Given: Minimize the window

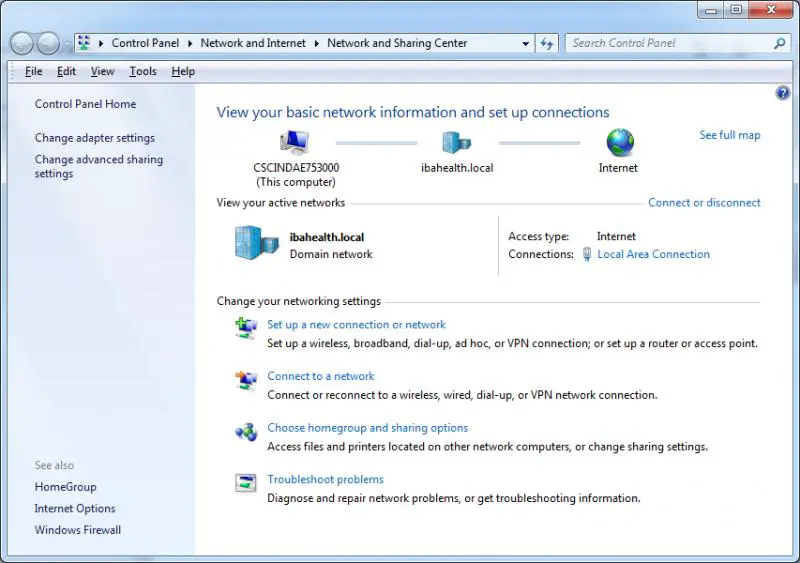Looking at the screenshot, I should pos(711,9).
